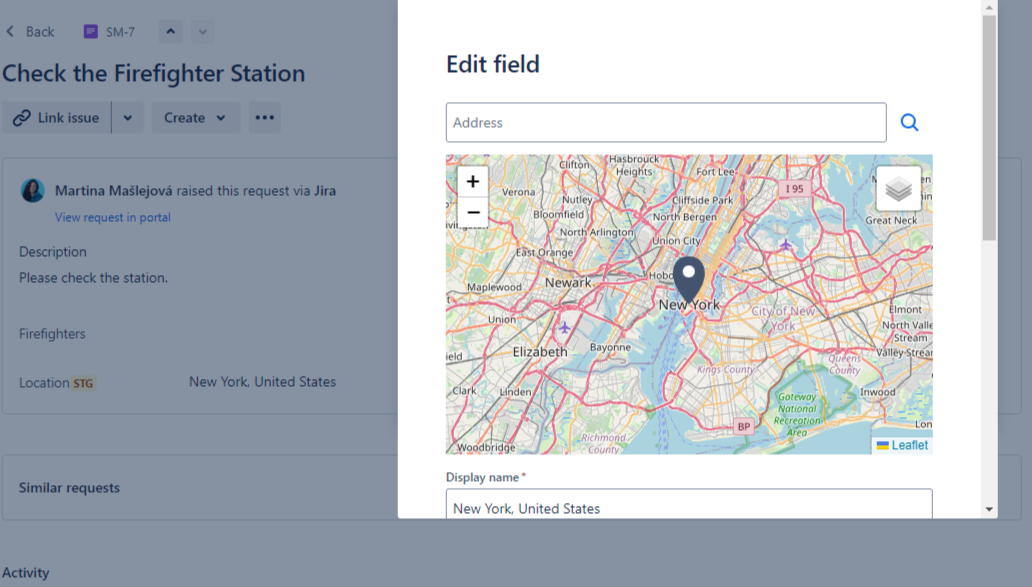The height and width of the screenshot is (587, 1032).
Task: Go to previous issue with up arrow
Action: tap(170, 32)
